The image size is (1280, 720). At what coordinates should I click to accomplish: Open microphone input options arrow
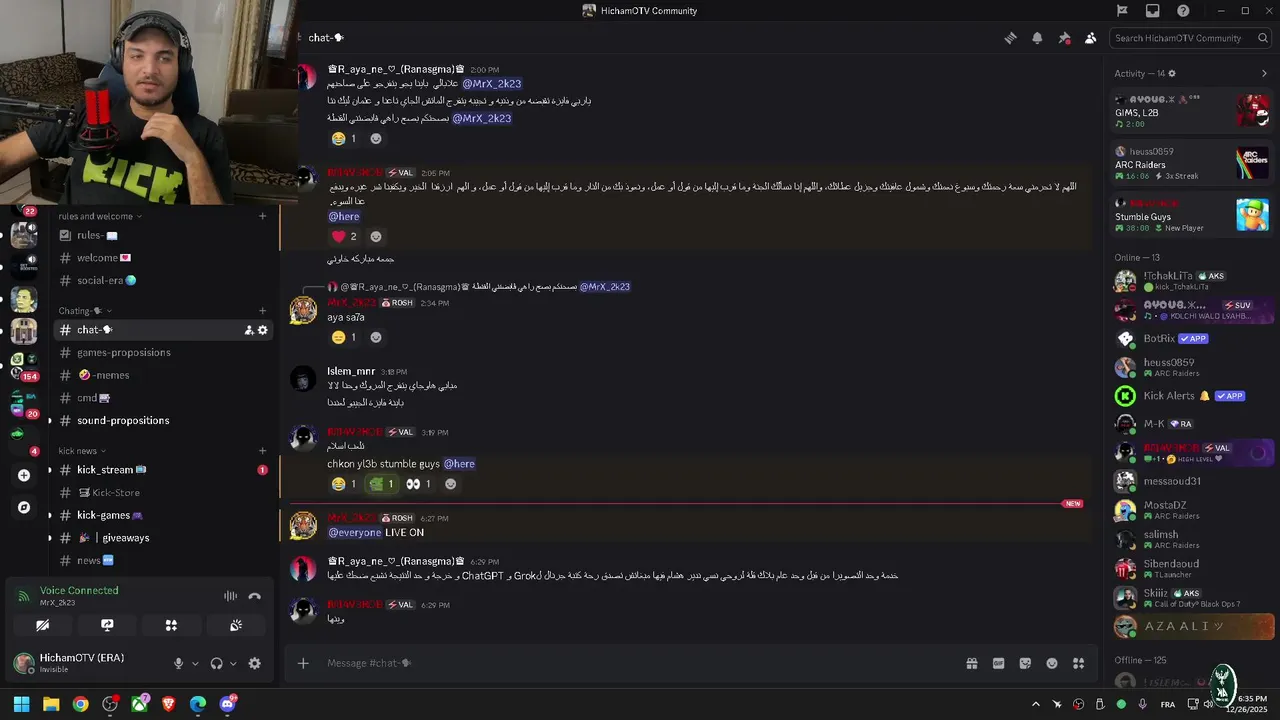195,663
